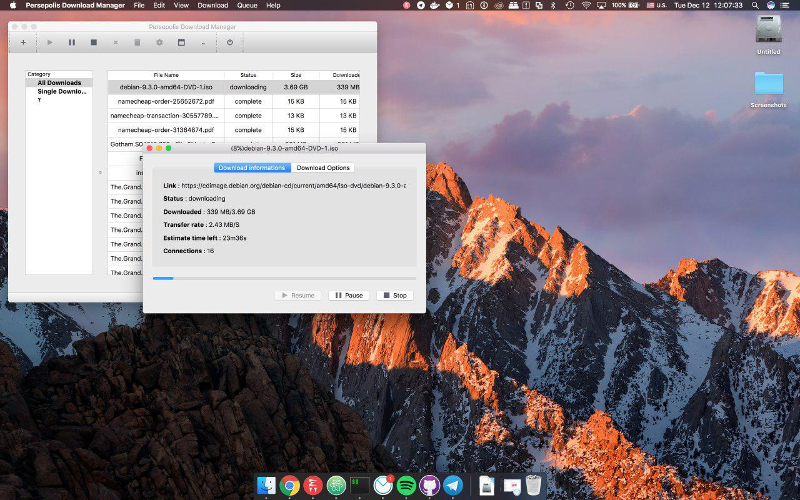Open Spotify from the dock
This screenshot has width=800, height=500.
(x=406, y=486)
